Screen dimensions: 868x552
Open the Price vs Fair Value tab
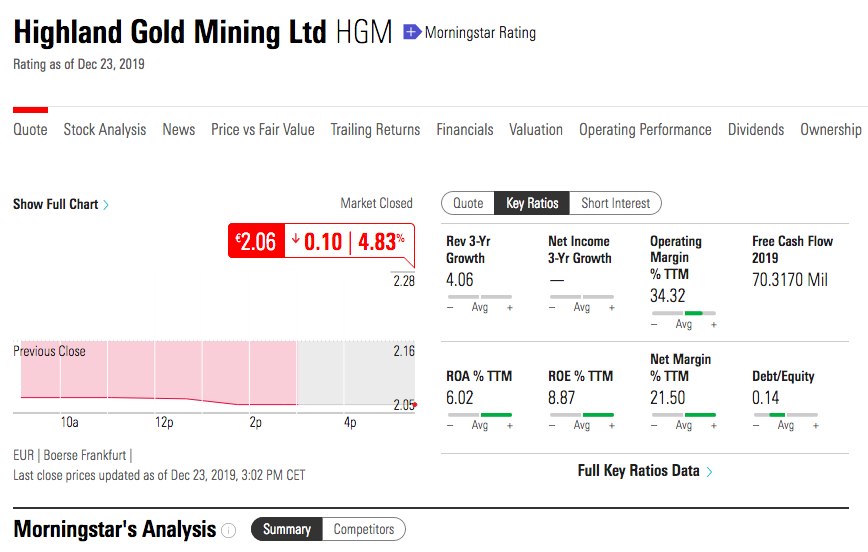[263, 130]
